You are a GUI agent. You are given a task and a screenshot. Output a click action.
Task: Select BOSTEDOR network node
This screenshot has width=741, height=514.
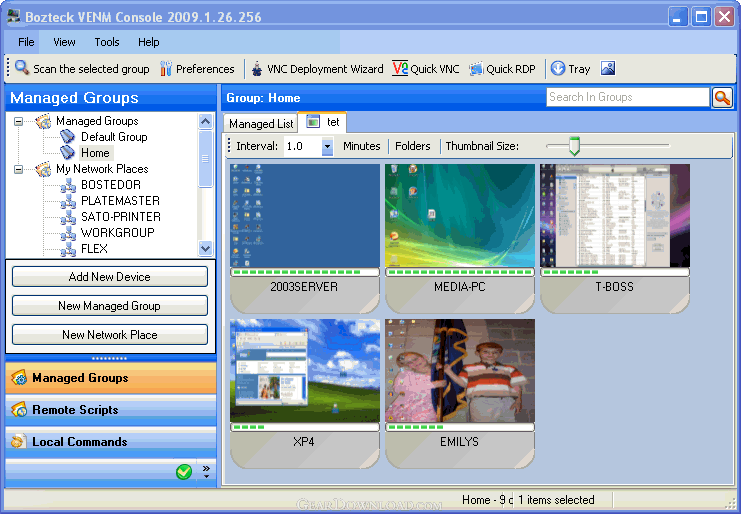(111, 185)
